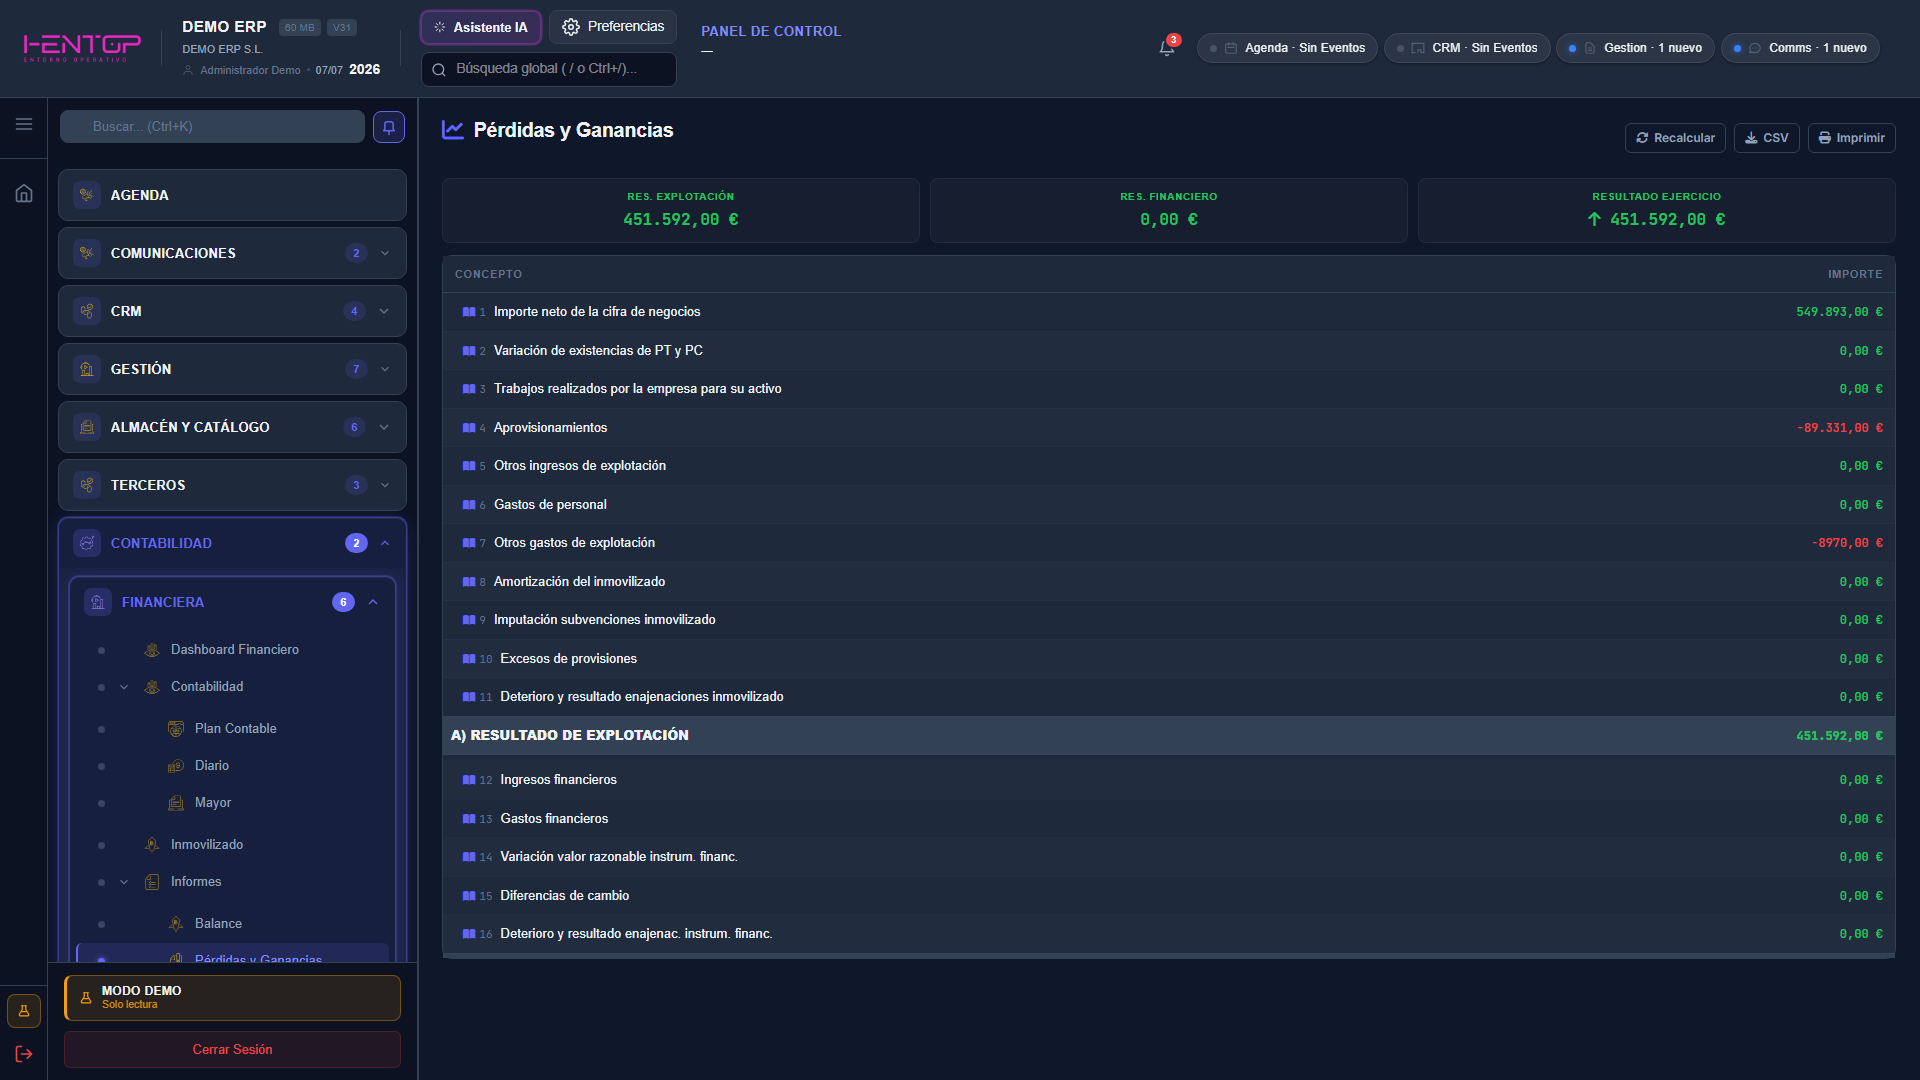Open the notifications bell
Viewport: 1920px width, 1080px height.
click(1166, 47)
